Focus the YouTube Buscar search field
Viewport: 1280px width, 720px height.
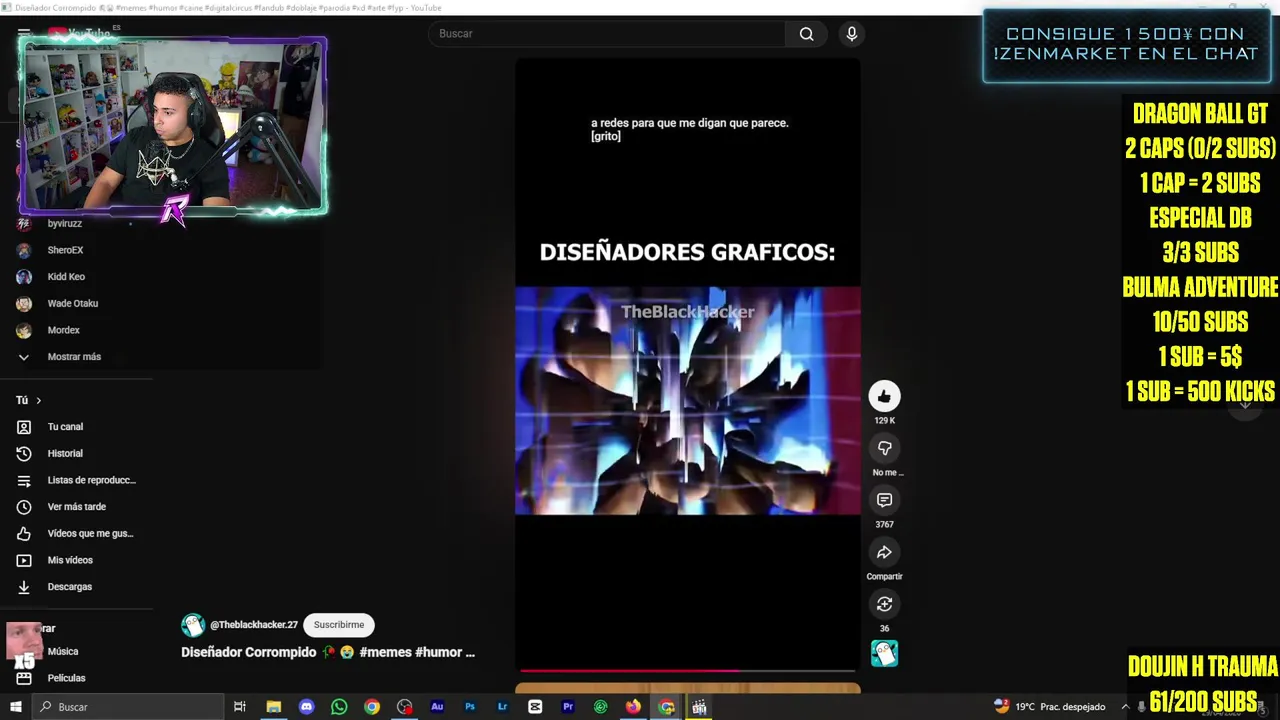(x=607, y=34)
